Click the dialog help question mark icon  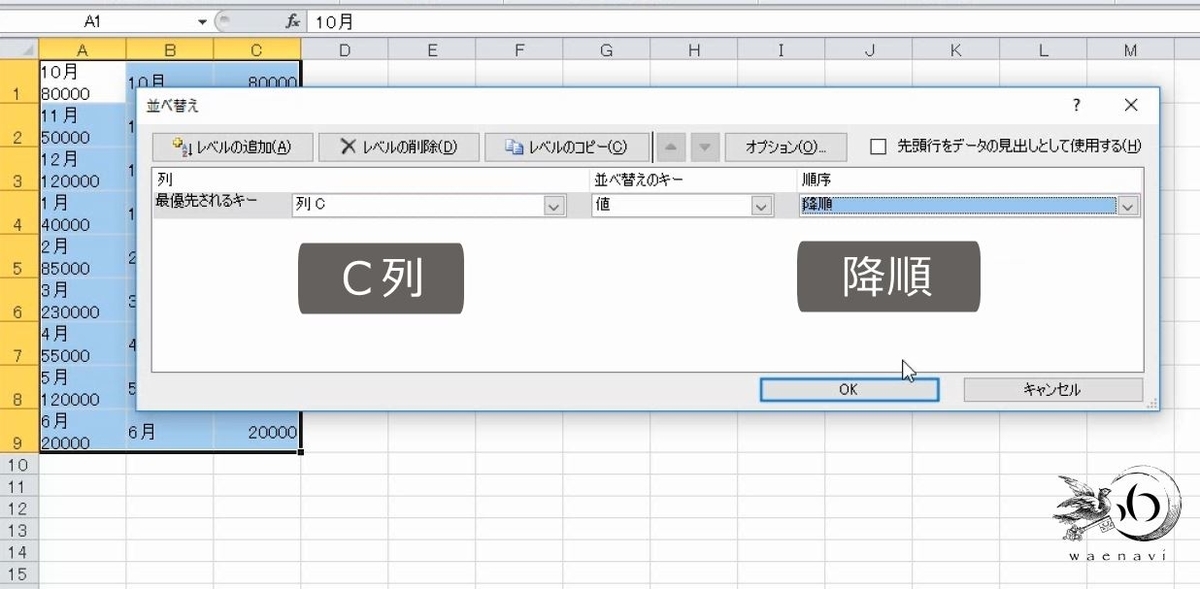point(1076,105)
